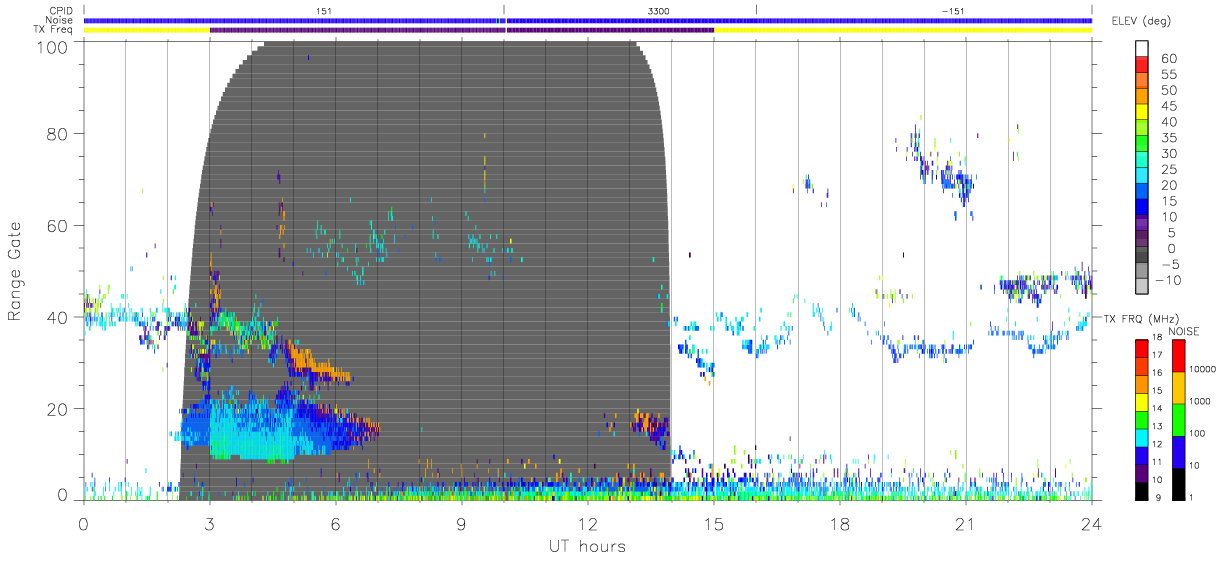Click the CPID value '-151'
Image resolution: width=1228 pixels, height=567 pixels.
pyautogui.click(x=953, y=10)
